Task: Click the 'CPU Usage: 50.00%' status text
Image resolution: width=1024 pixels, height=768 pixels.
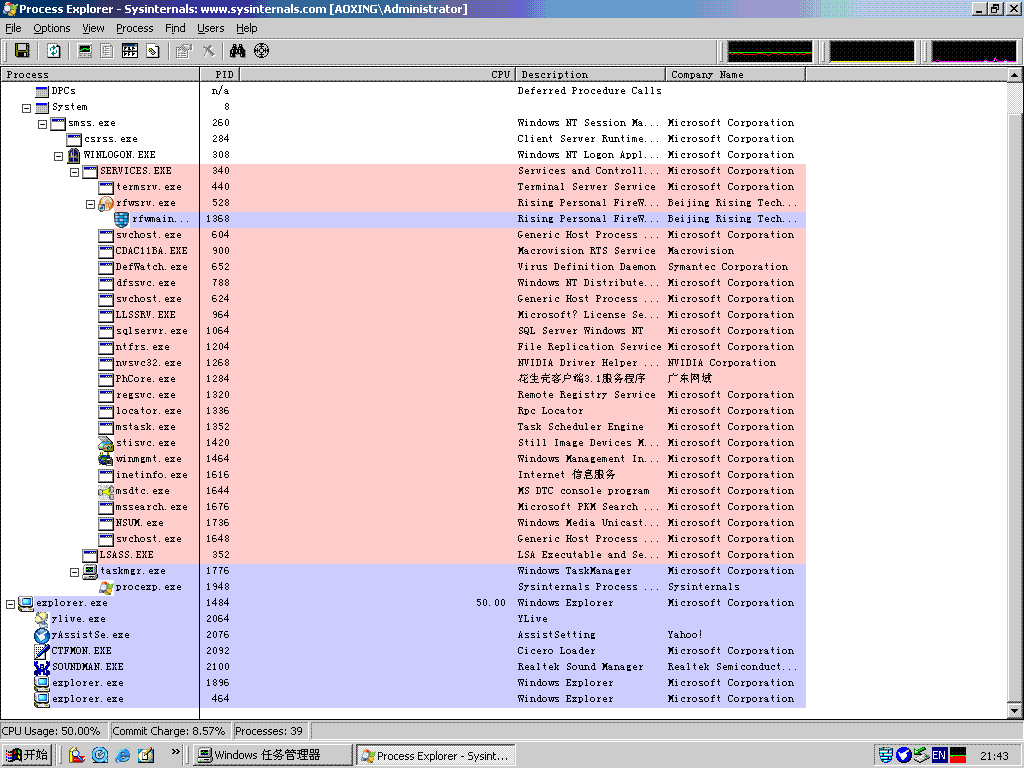Action: coord(51,731)
